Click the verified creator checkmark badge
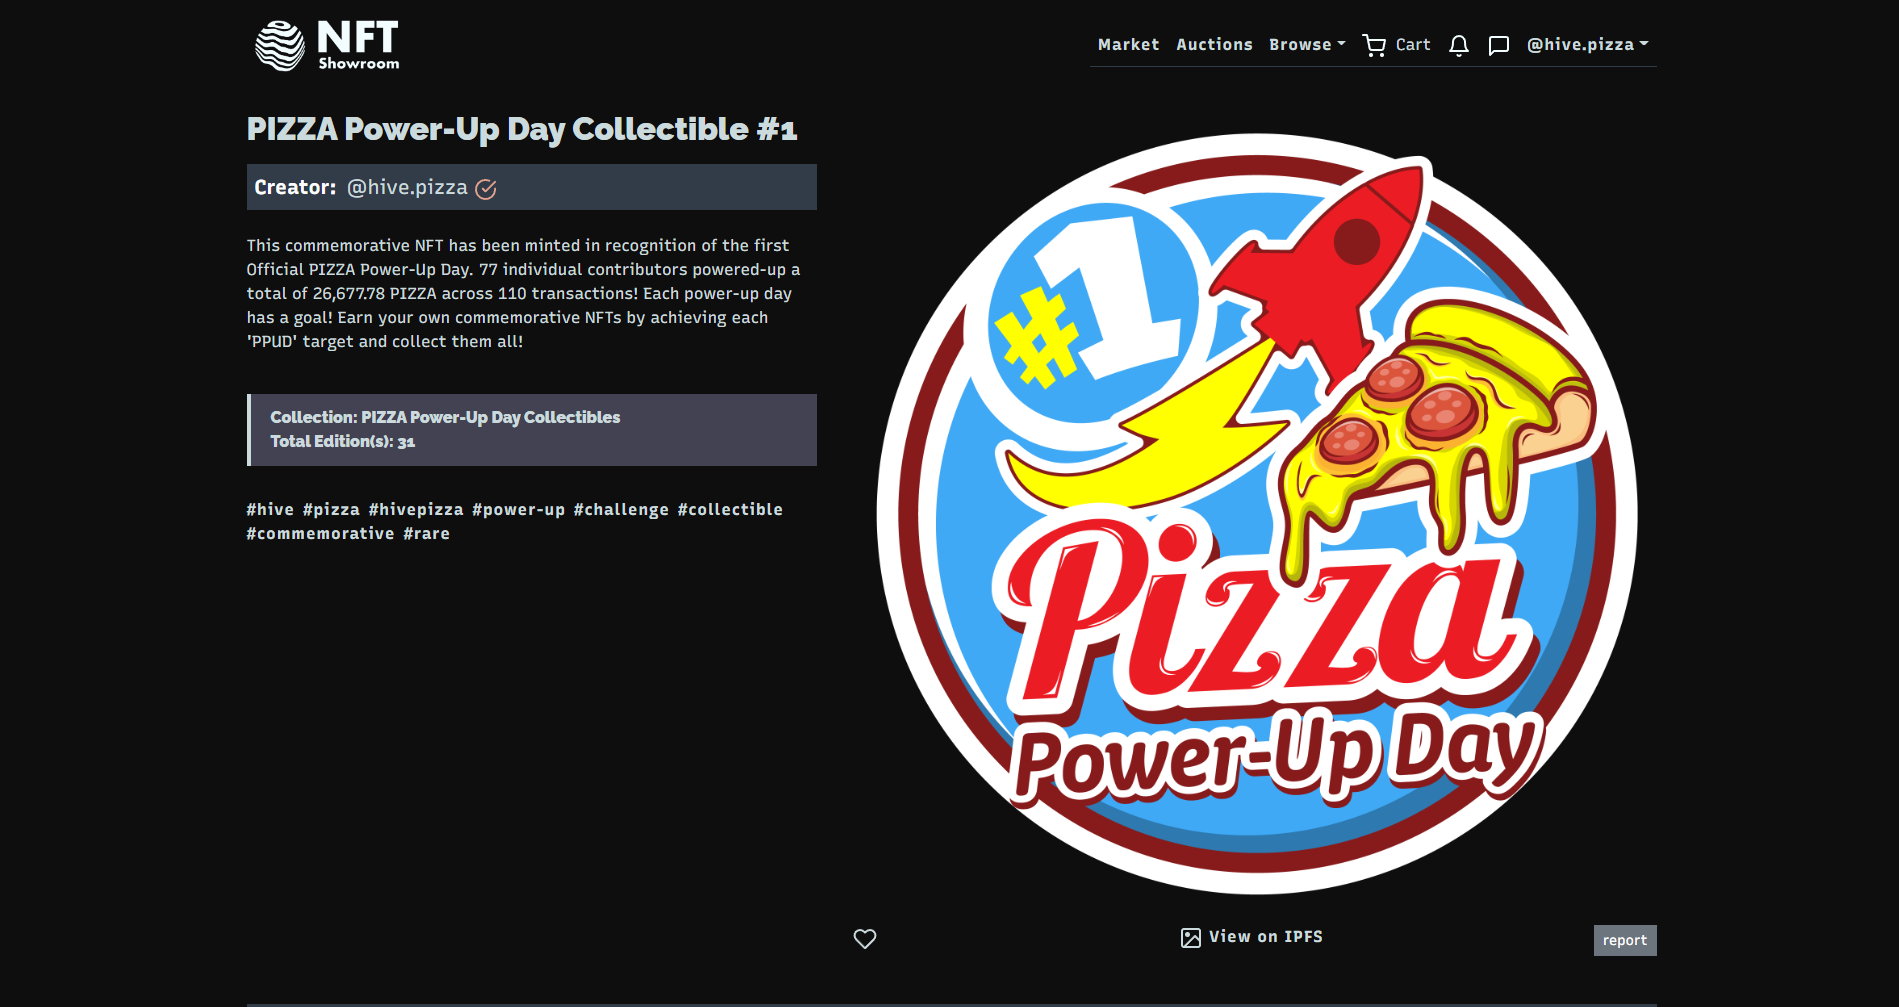Viewport: 1899px width, 1007px height. [x=486, y=188]
